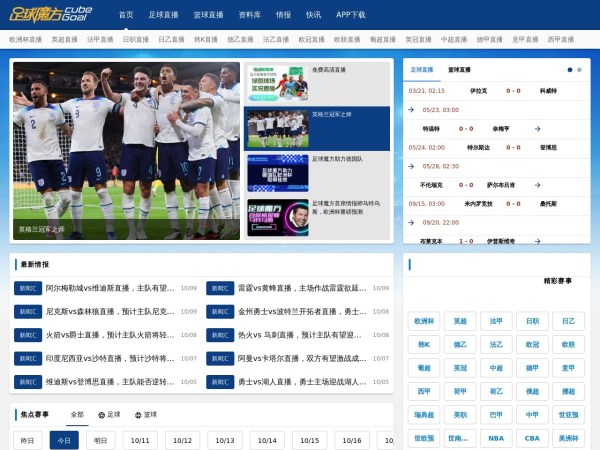Viewport: 600px width, 450px height.
Task: Select the basketball icon filter 篮球
Action: [145, 414]
